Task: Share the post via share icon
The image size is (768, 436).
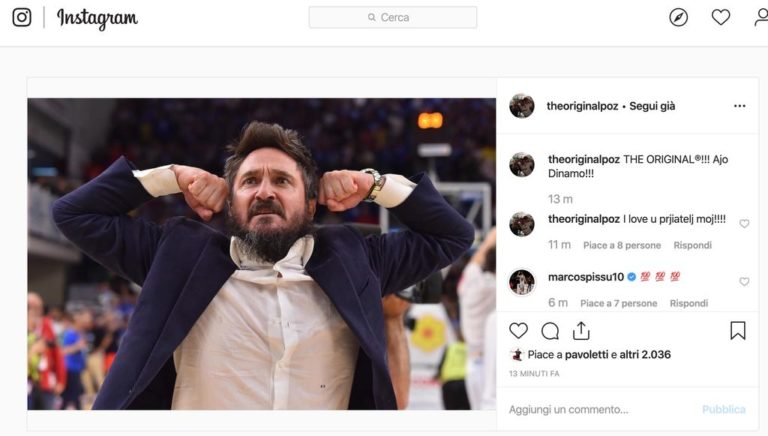Action: [581, 331]
